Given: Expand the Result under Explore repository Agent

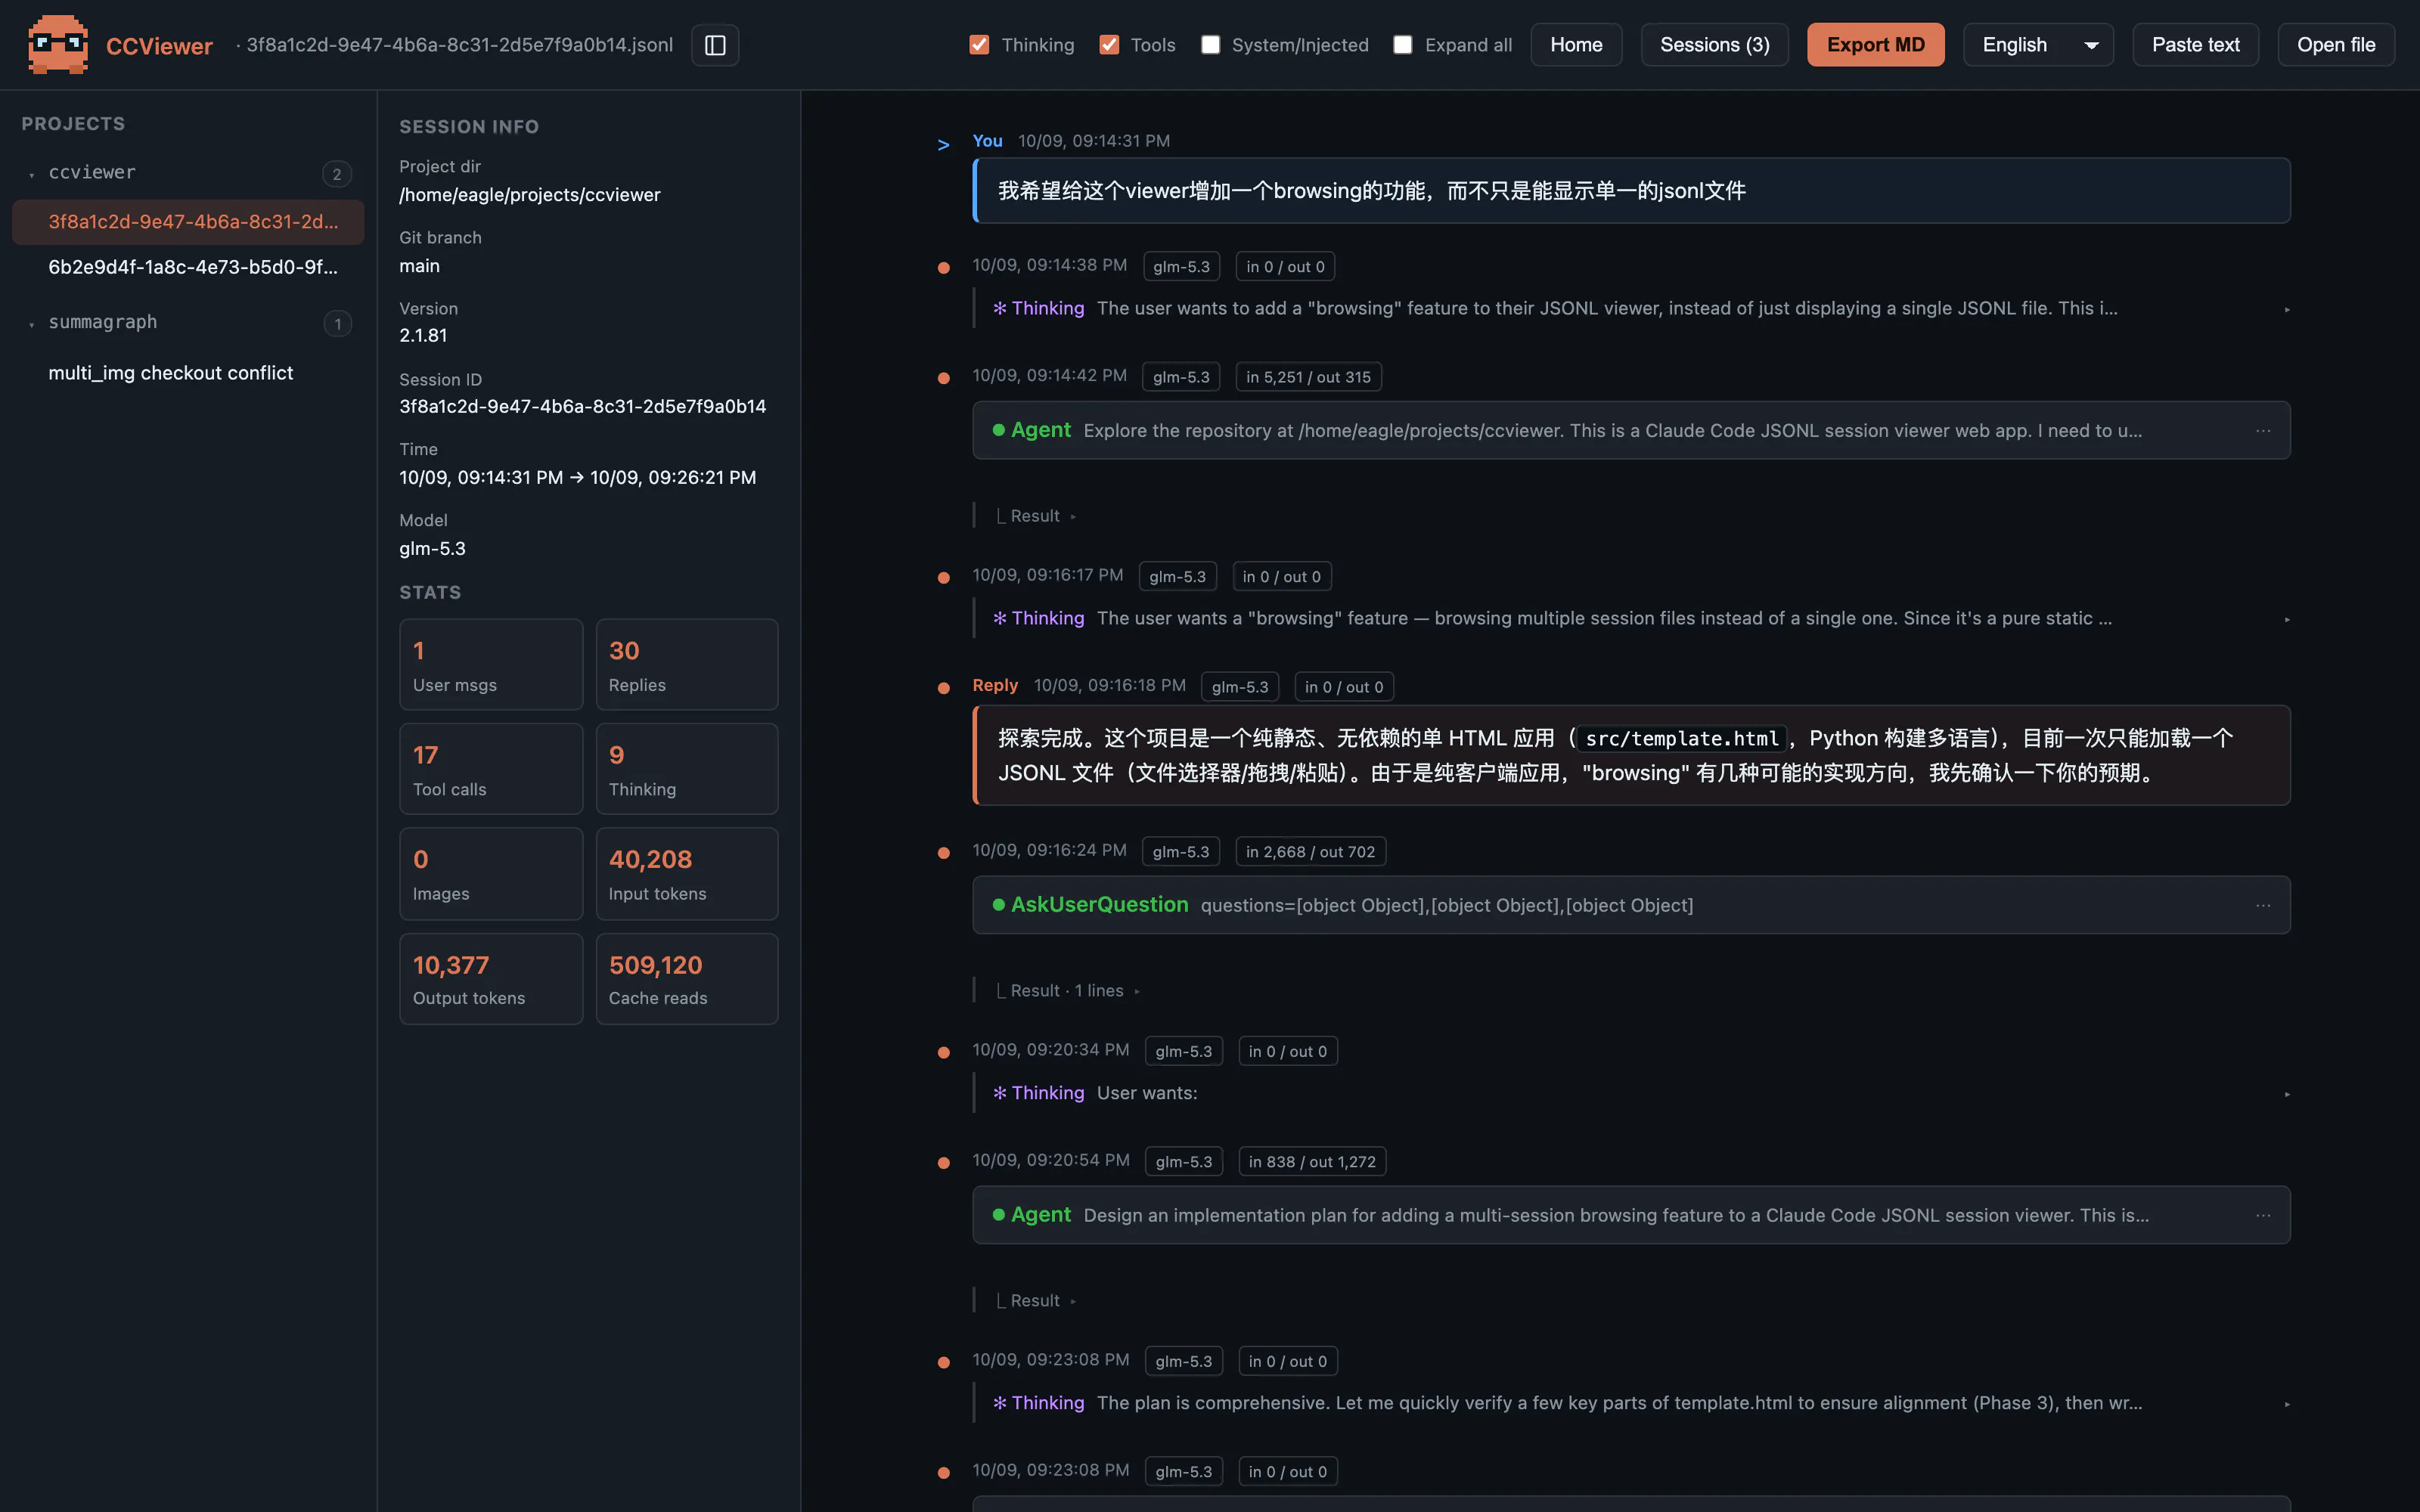Looking at the screenshot, I should click(1036, 516).
